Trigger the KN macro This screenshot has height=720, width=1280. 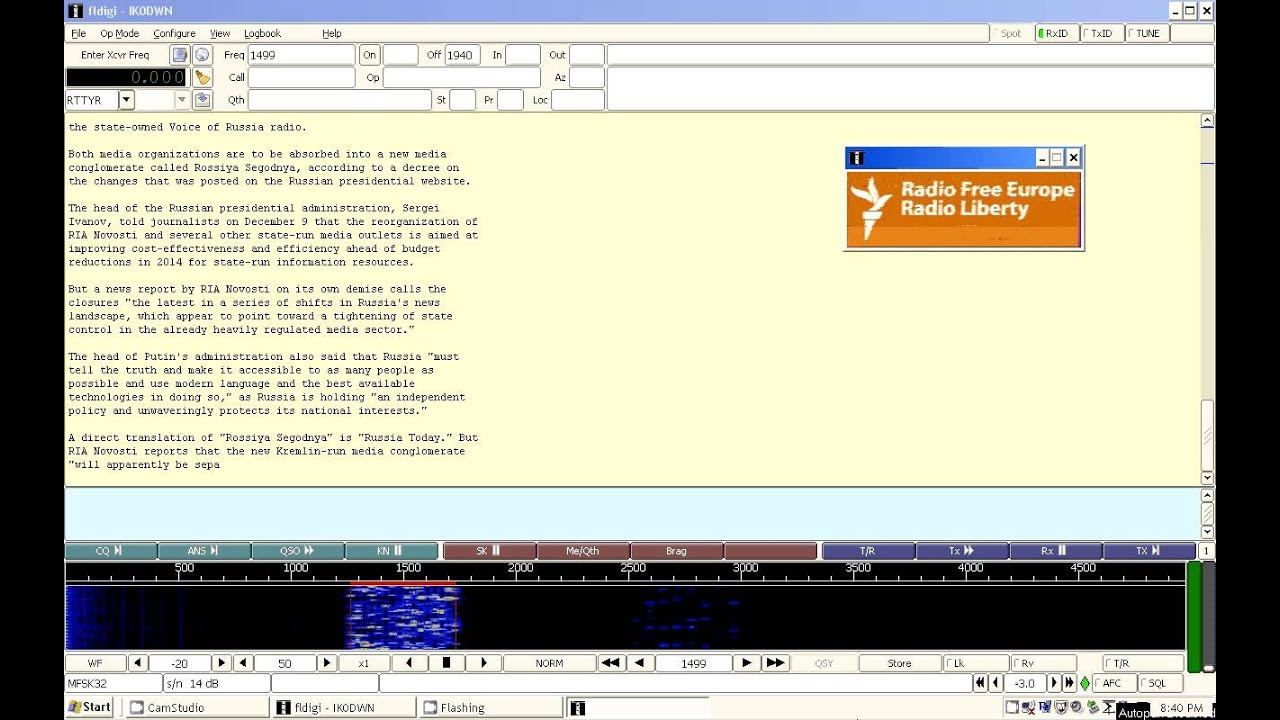click(391, 551)
